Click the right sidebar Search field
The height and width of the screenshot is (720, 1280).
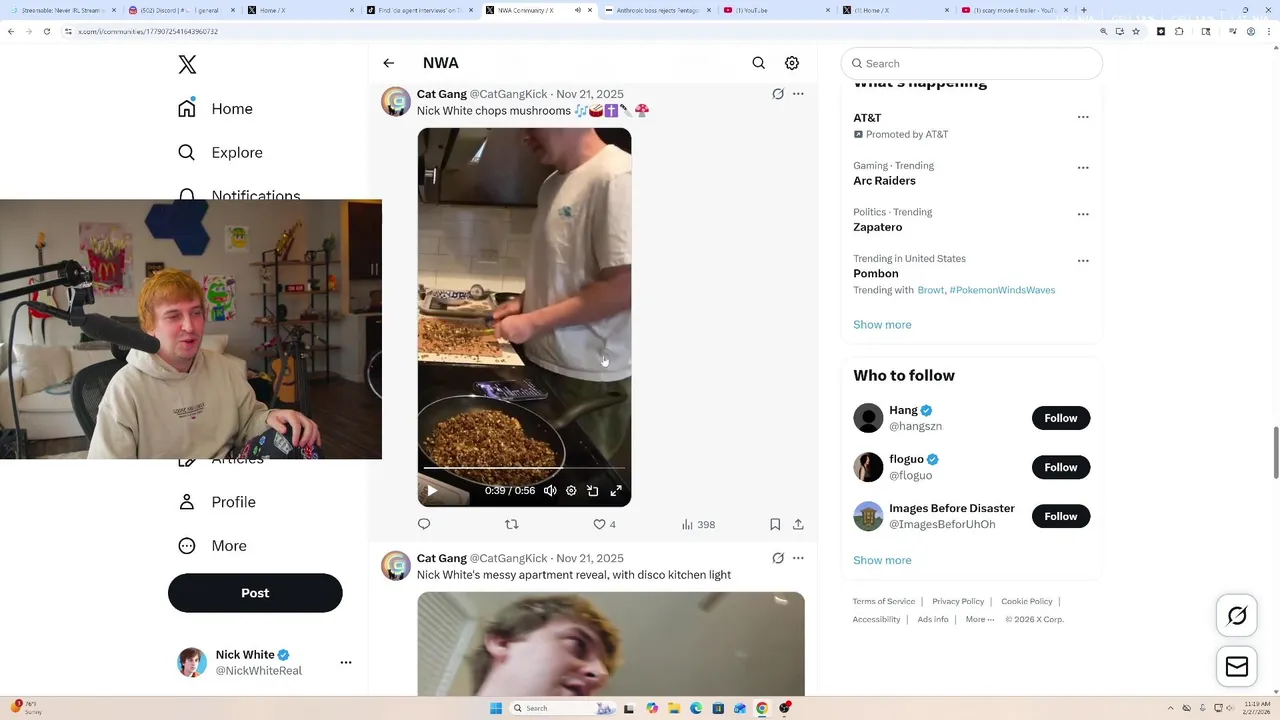coord(972,63)
